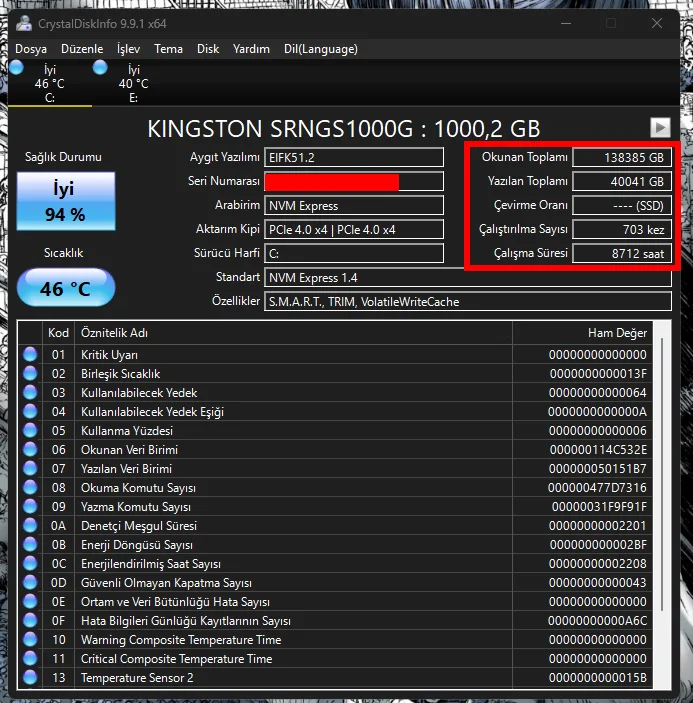Click the Seri Numarası field
The height and width of the screenshot is (703, 693).
[354, 182]
